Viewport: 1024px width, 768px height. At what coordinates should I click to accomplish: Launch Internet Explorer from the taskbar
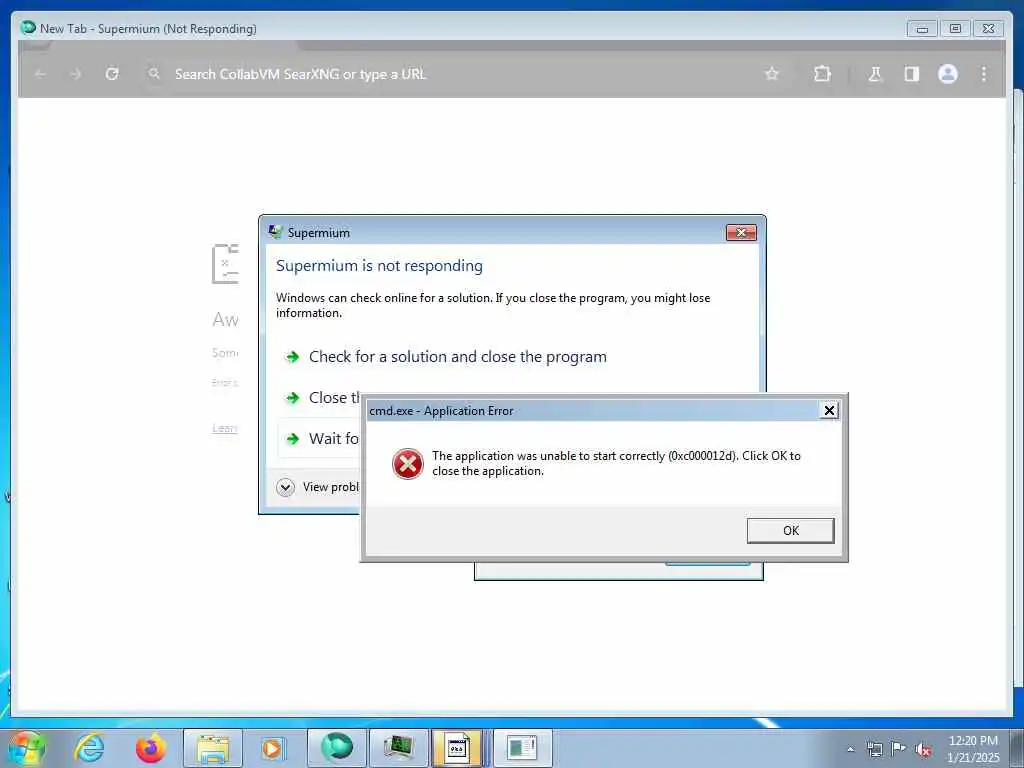click(89, 748)
